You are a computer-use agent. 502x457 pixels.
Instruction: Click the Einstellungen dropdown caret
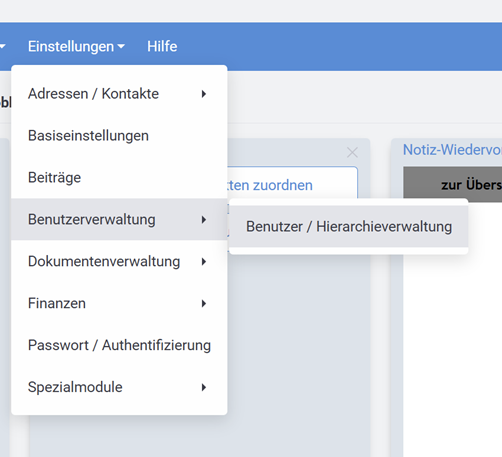[121, 46]
